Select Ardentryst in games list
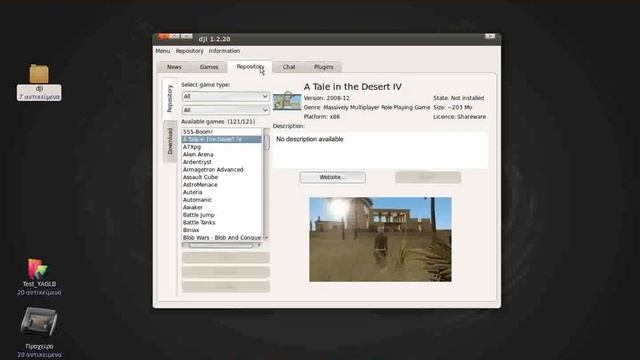640x360 pixels. (222, 162)
